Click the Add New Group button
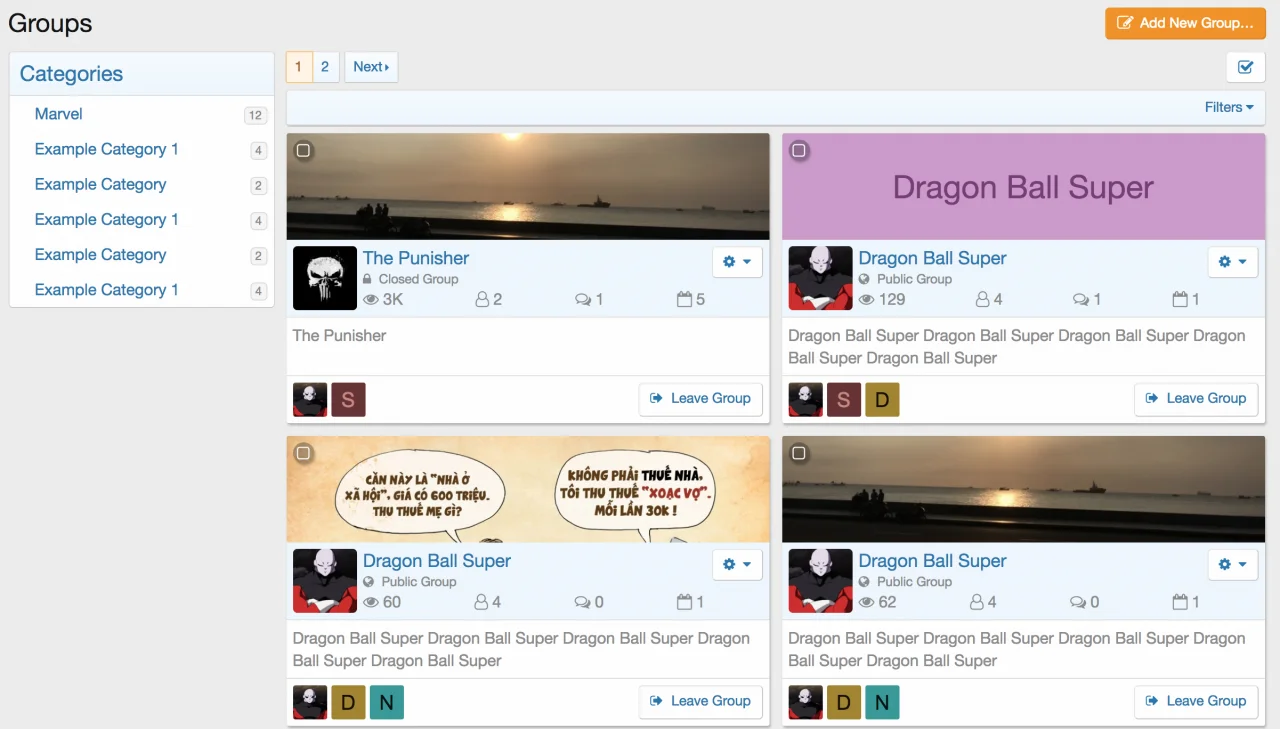The height and width of the screenshot is (729, 1280). pos(1185,23)
